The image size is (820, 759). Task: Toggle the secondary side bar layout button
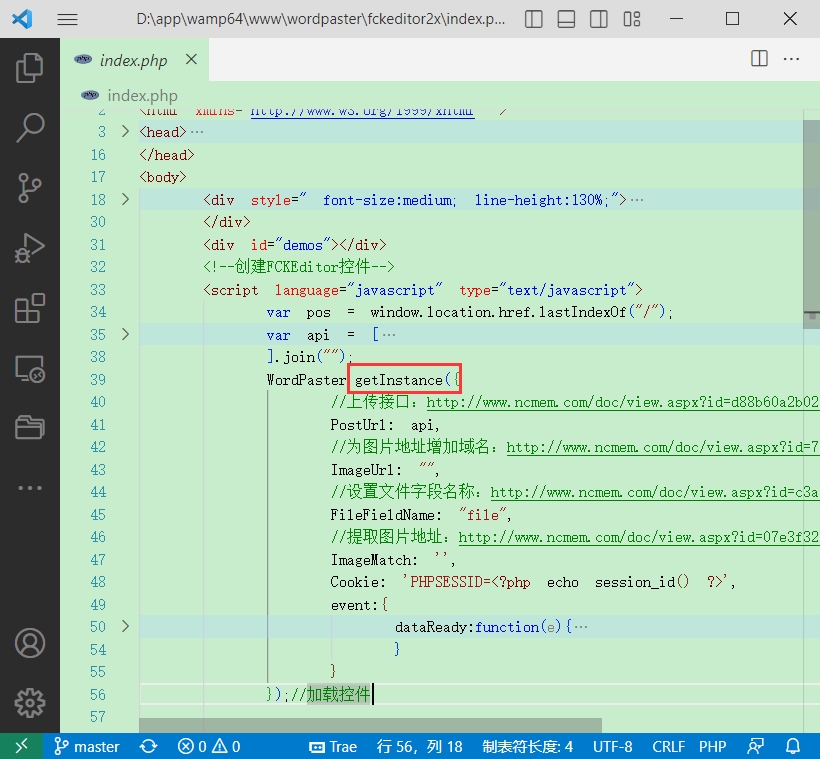tap(597, 19)
